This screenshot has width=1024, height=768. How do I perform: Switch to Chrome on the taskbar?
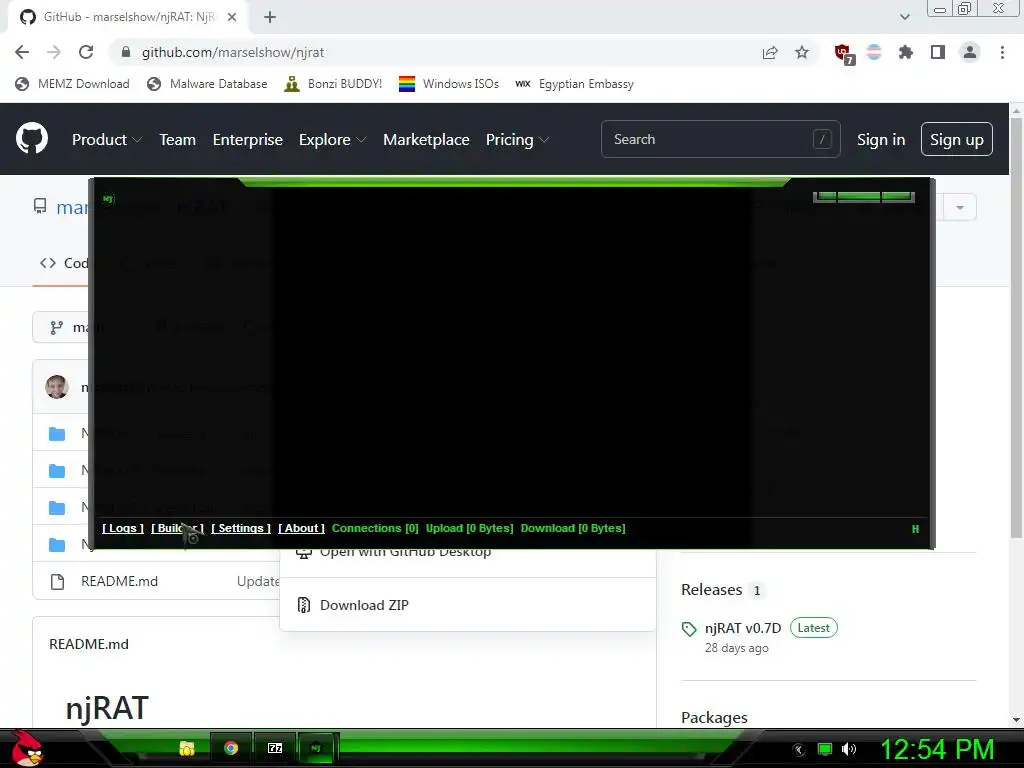pos(231,748)
